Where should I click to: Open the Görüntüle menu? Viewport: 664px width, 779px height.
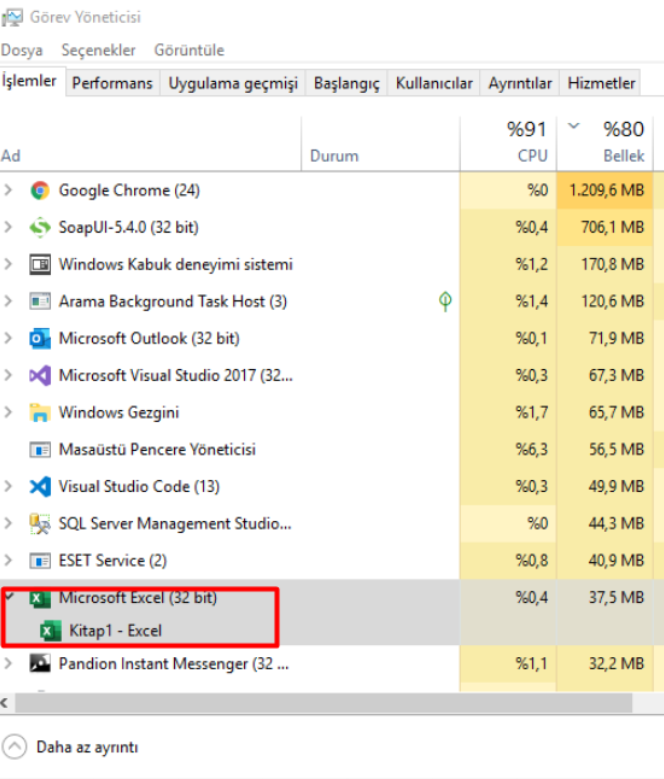pyautogui.click(x=189, y=50)
